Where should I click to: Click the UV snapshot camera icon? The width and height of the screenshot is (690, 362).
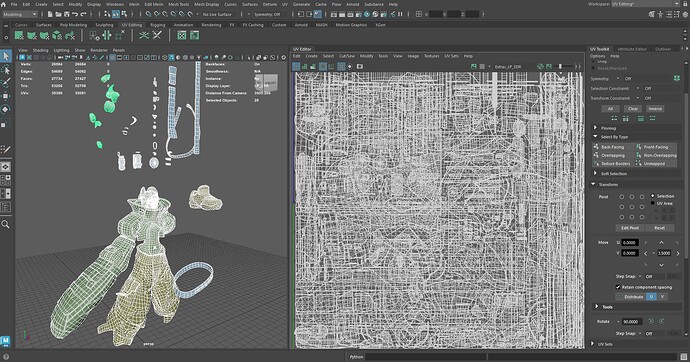pos(360,66)
